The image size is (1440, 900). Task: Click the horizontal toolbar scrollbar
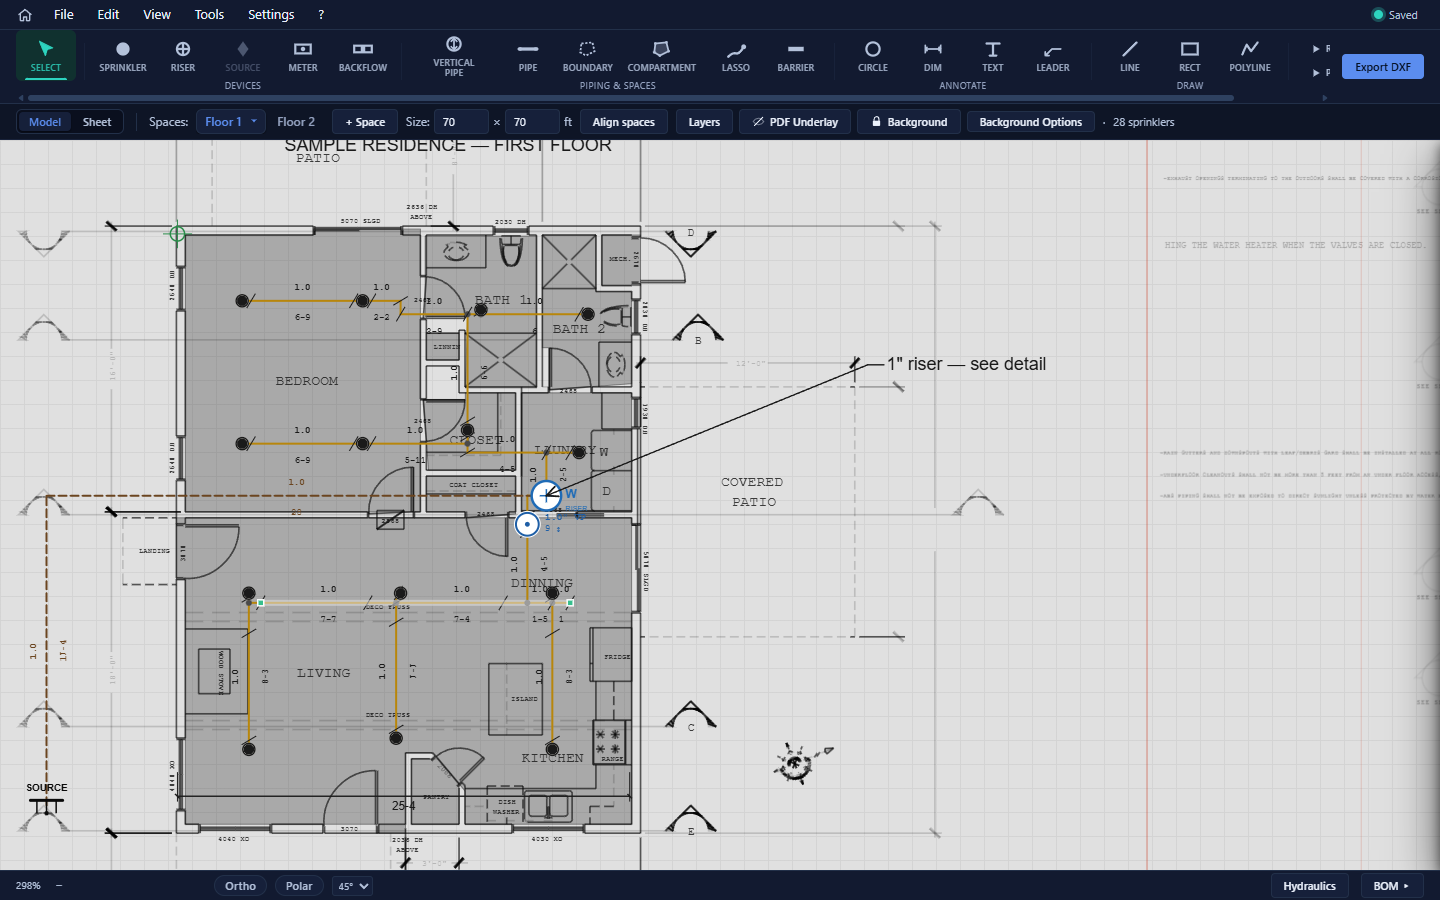[x=631, y=98]
